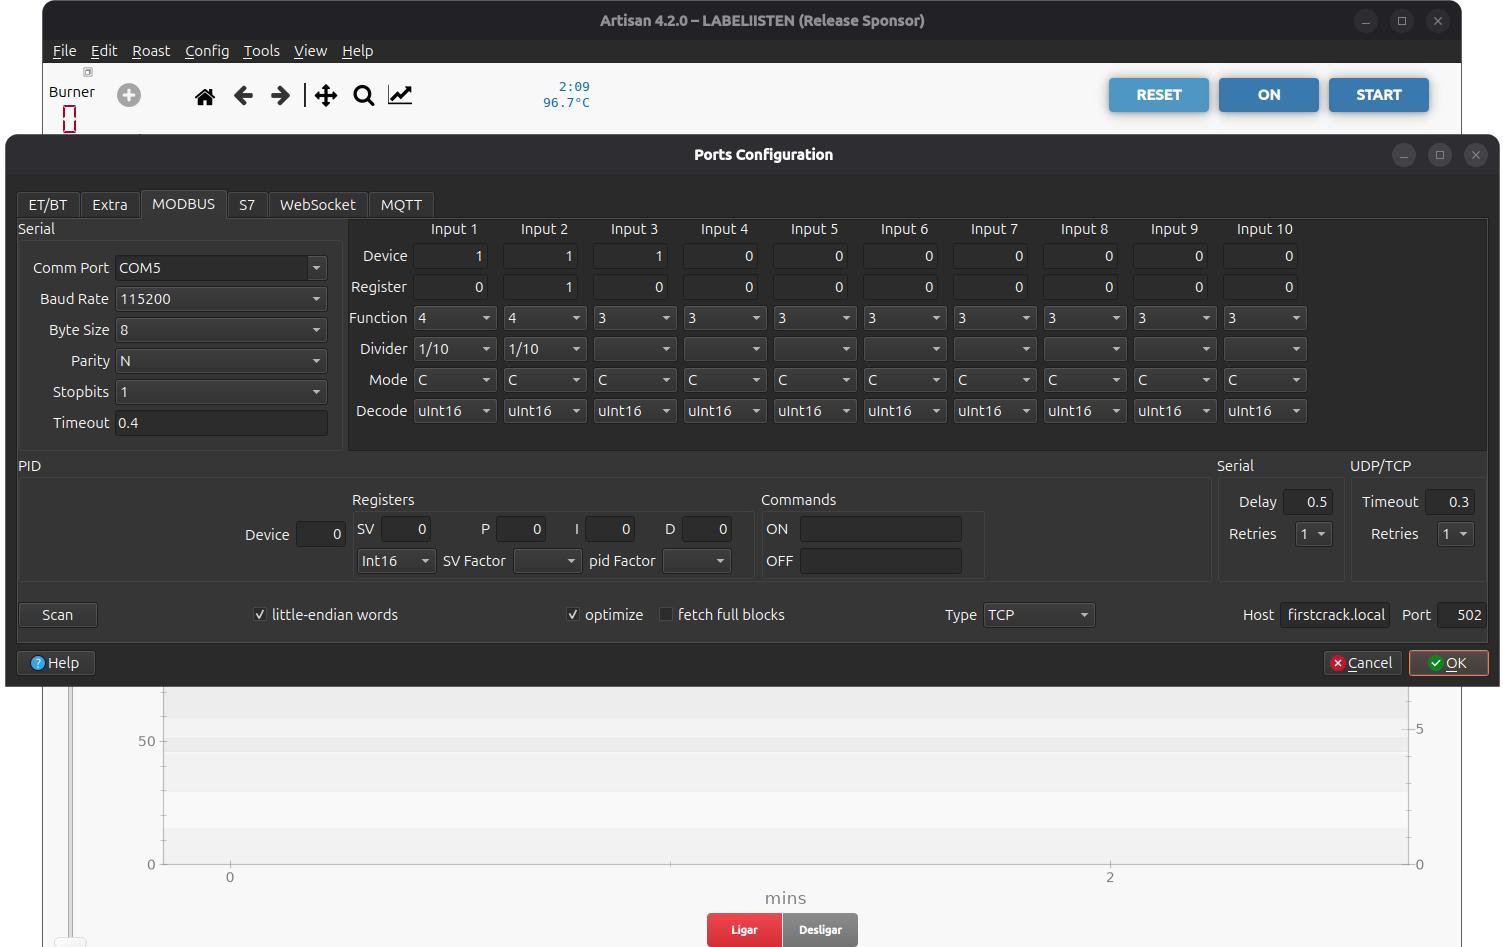Click the Scan button
1503x947 pixels.
(57, 615)
